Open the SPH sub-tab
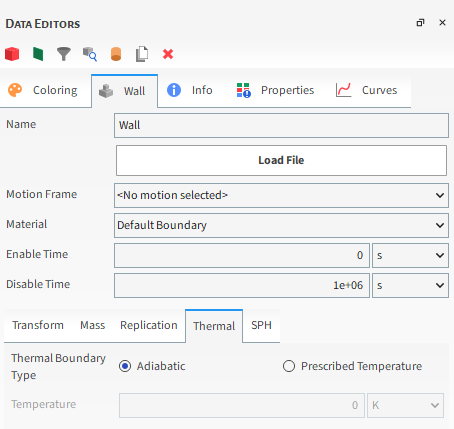 [x=261, y=325]
